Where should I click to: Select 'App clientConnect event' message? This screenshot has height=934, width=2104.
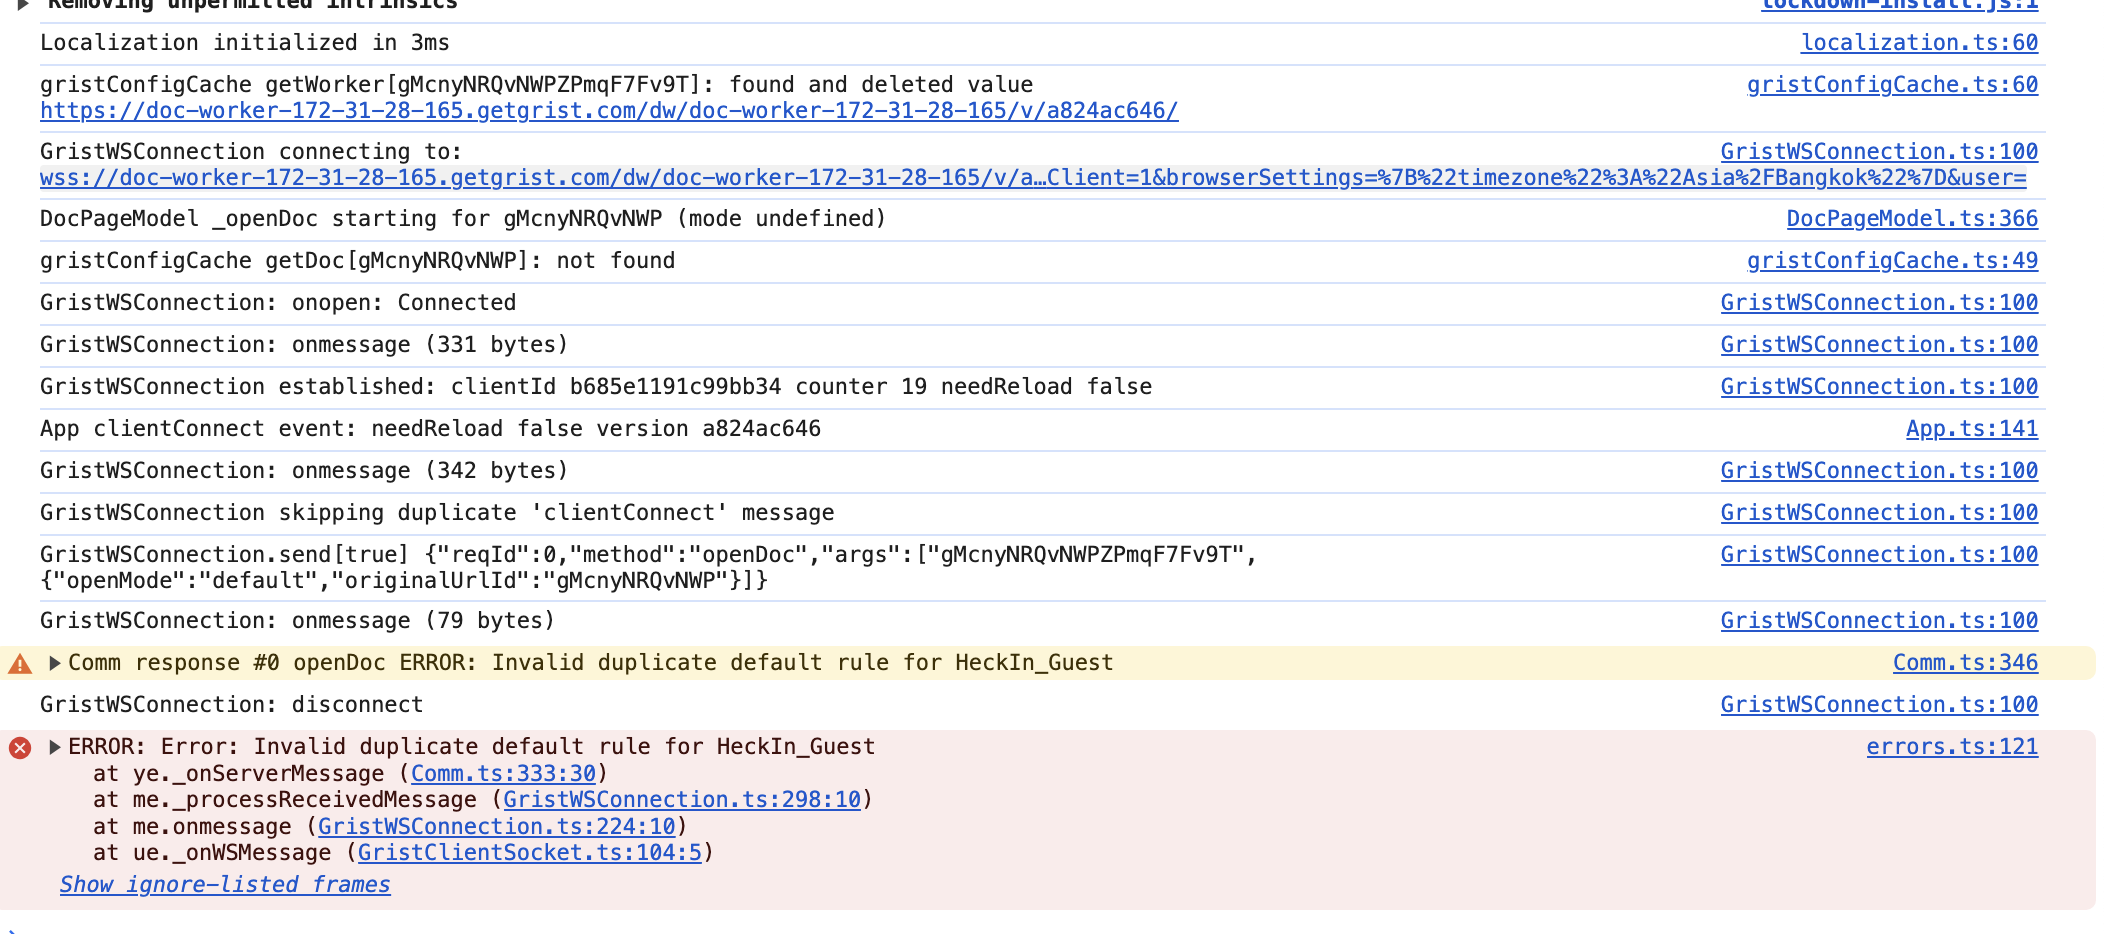(430, 429)
